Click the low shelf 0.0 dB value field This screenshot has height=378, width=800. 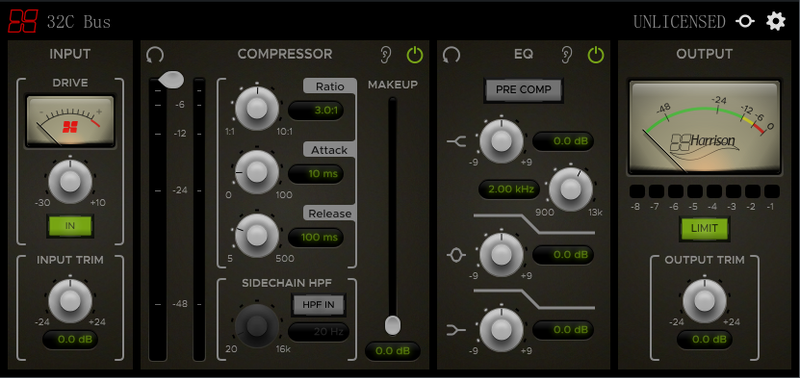coord(563,330)
